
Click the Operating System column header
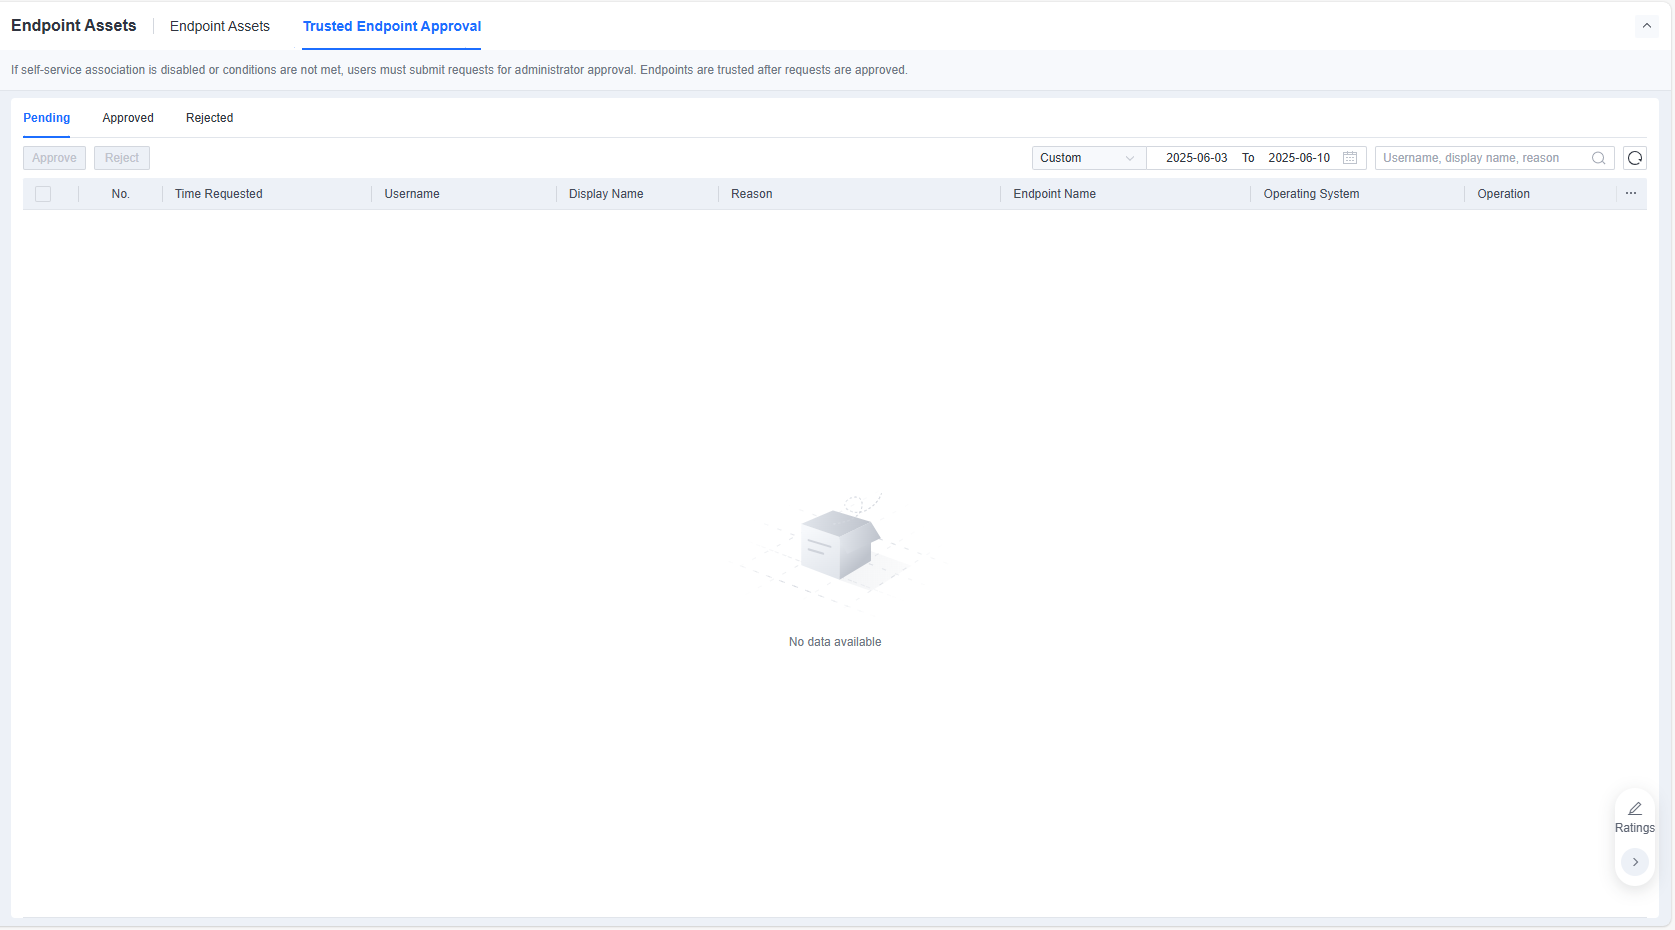click(x=1312, y=194)
